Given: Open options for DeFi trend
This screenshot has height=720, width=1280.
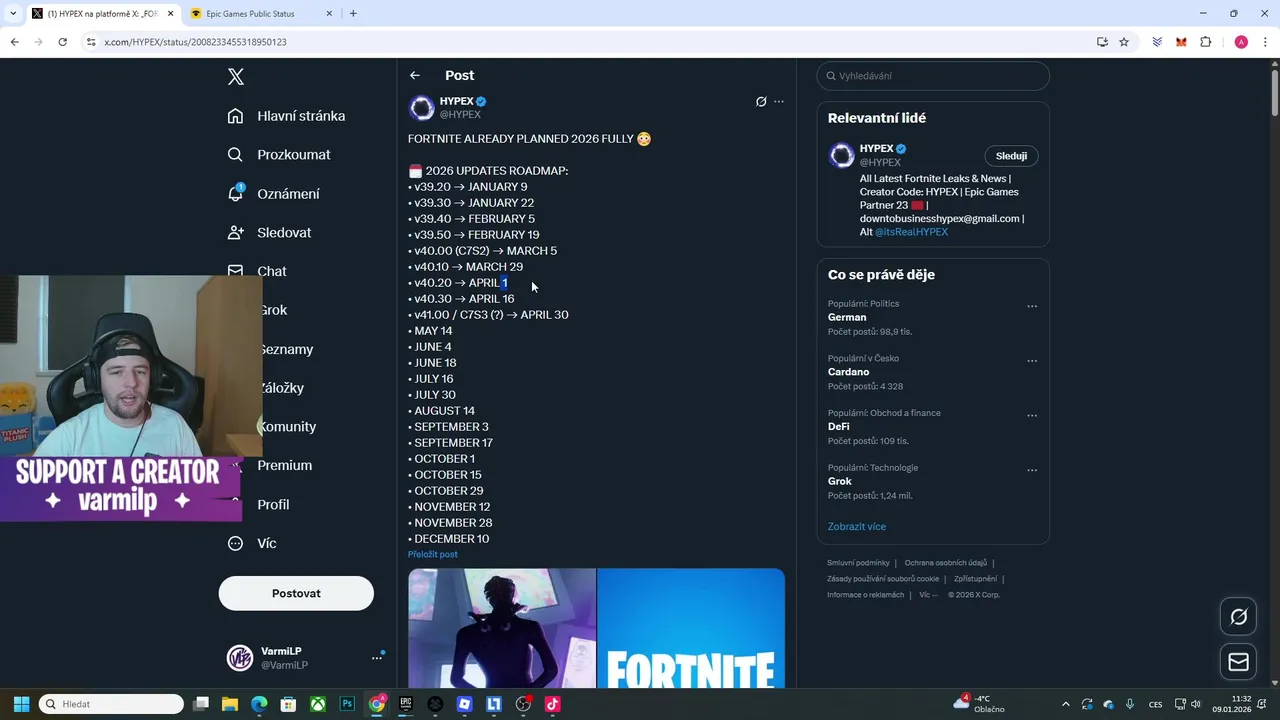Looking at the screenshot, I should pyautogui.click(x=1032, y=416).
